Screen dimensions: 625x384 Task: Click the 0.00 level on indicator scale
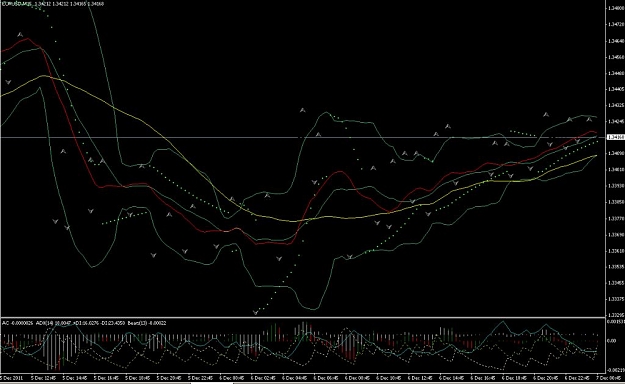pyautogui.click(x=612, y=341)
